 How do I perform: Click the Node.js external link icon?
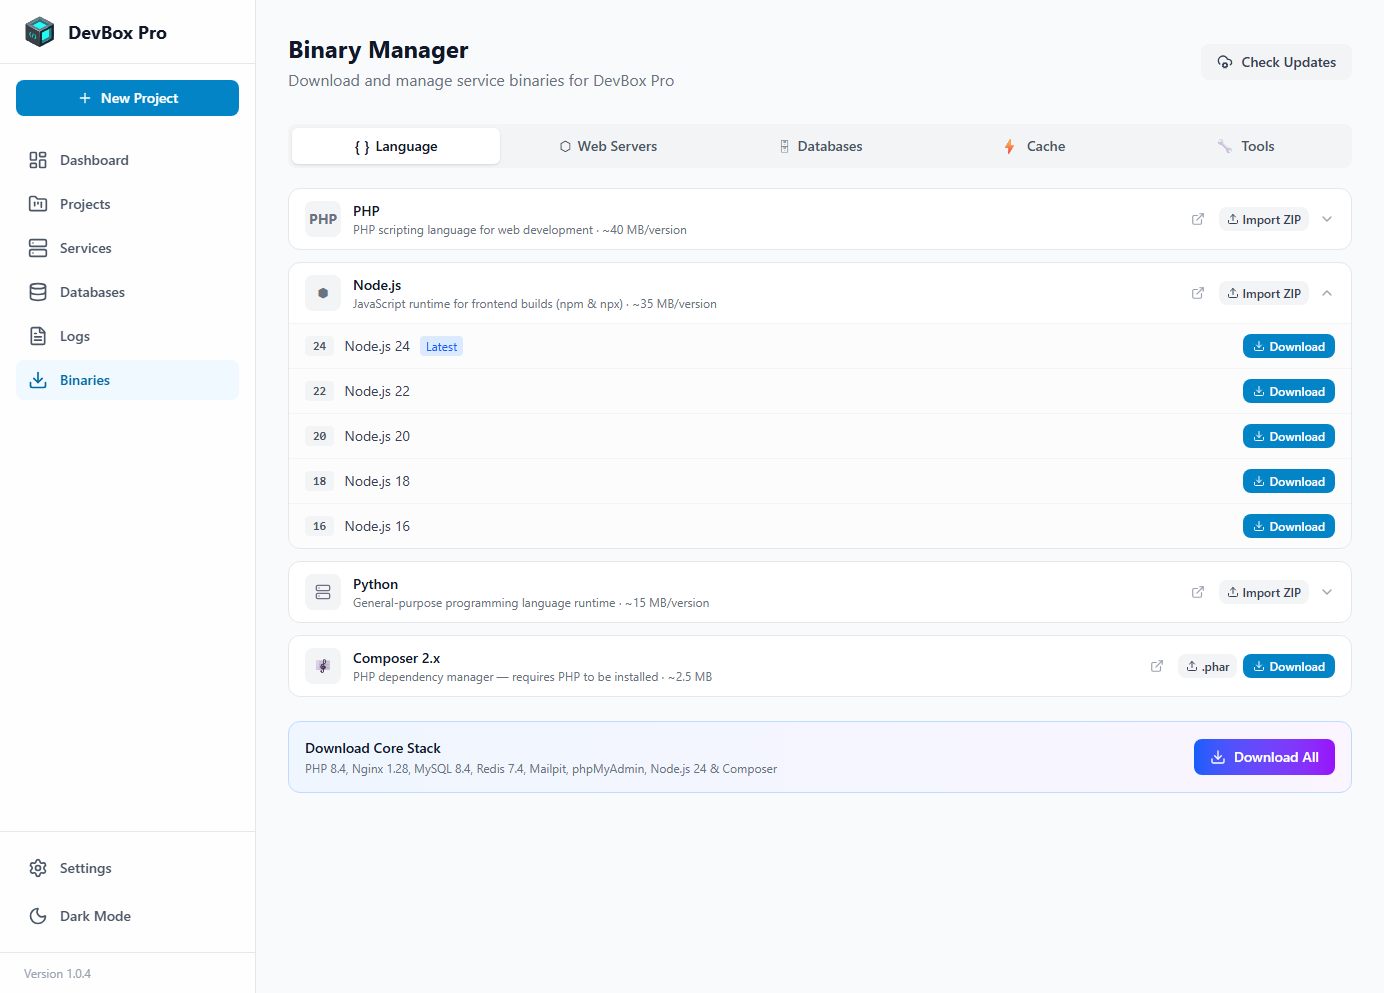1197,293
